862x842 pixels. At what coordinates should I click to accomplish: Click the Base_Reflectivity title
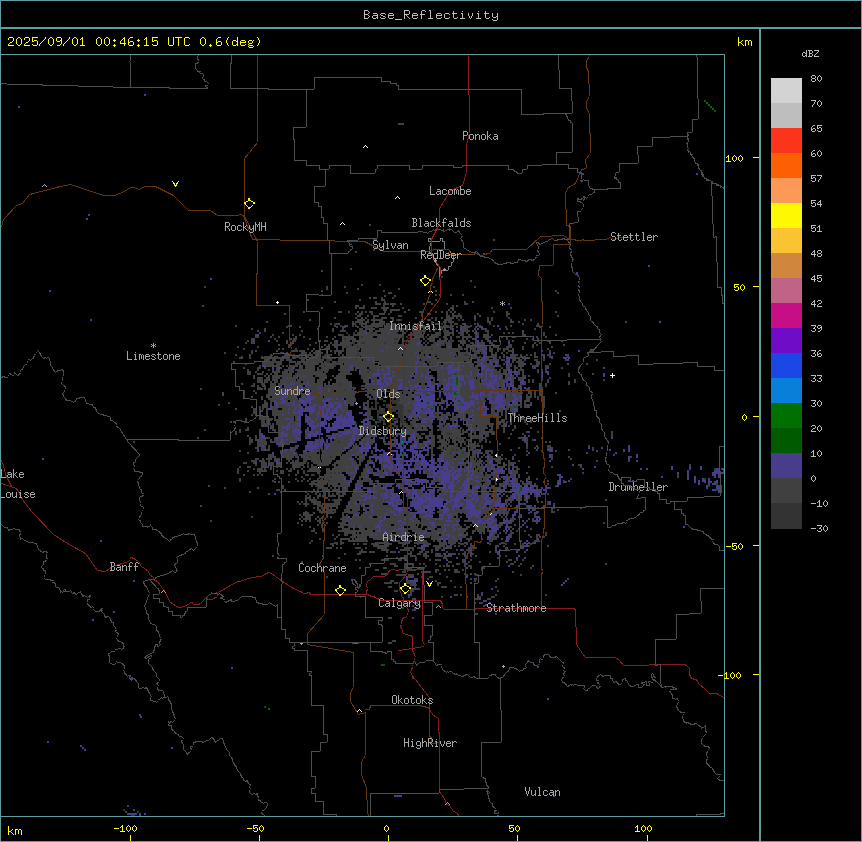[431, 15]
